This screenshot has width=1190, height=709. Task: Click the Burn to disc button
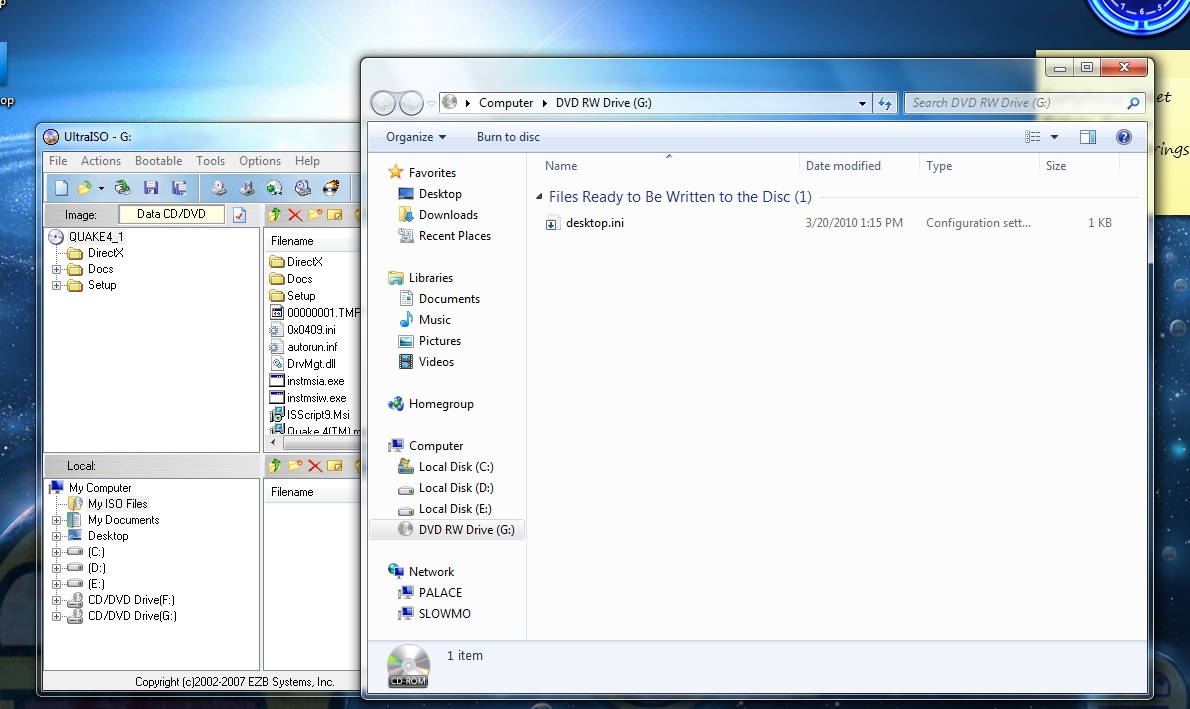click(x=508, y=137)
